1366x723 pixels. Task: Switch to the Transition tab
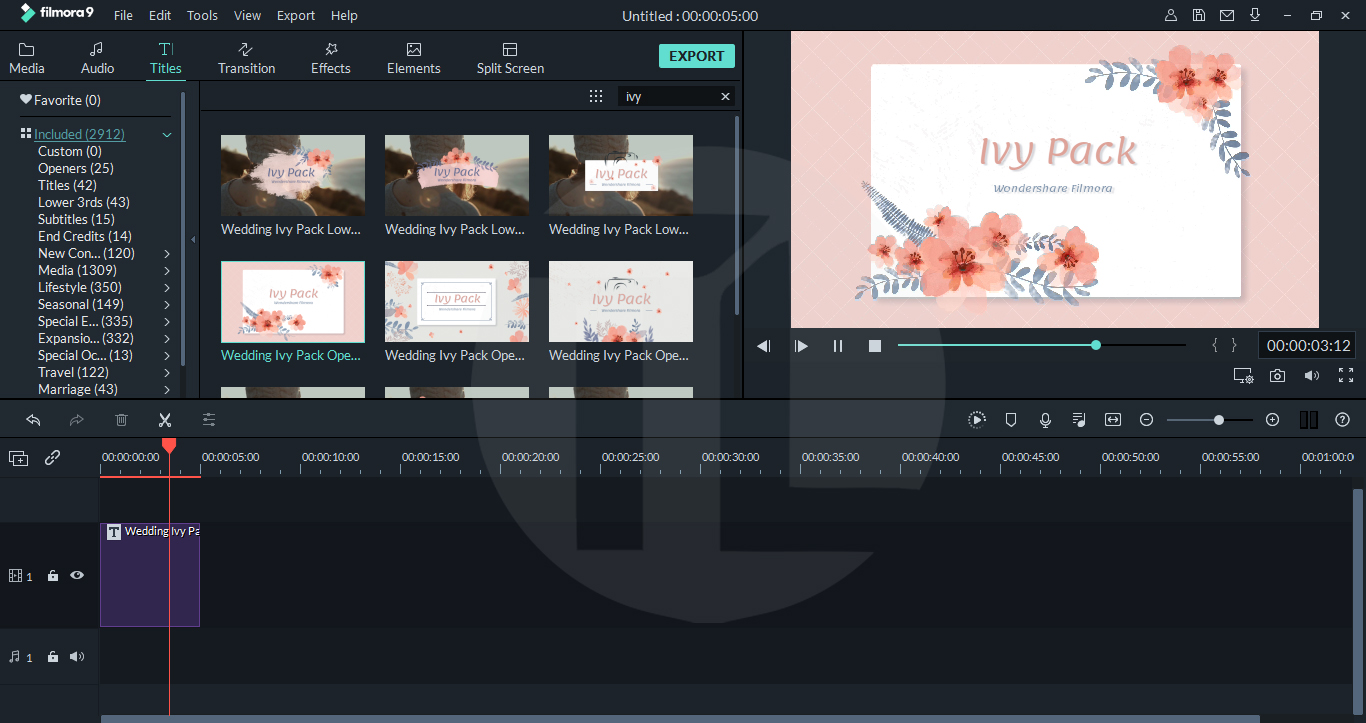tap(246, 57)
